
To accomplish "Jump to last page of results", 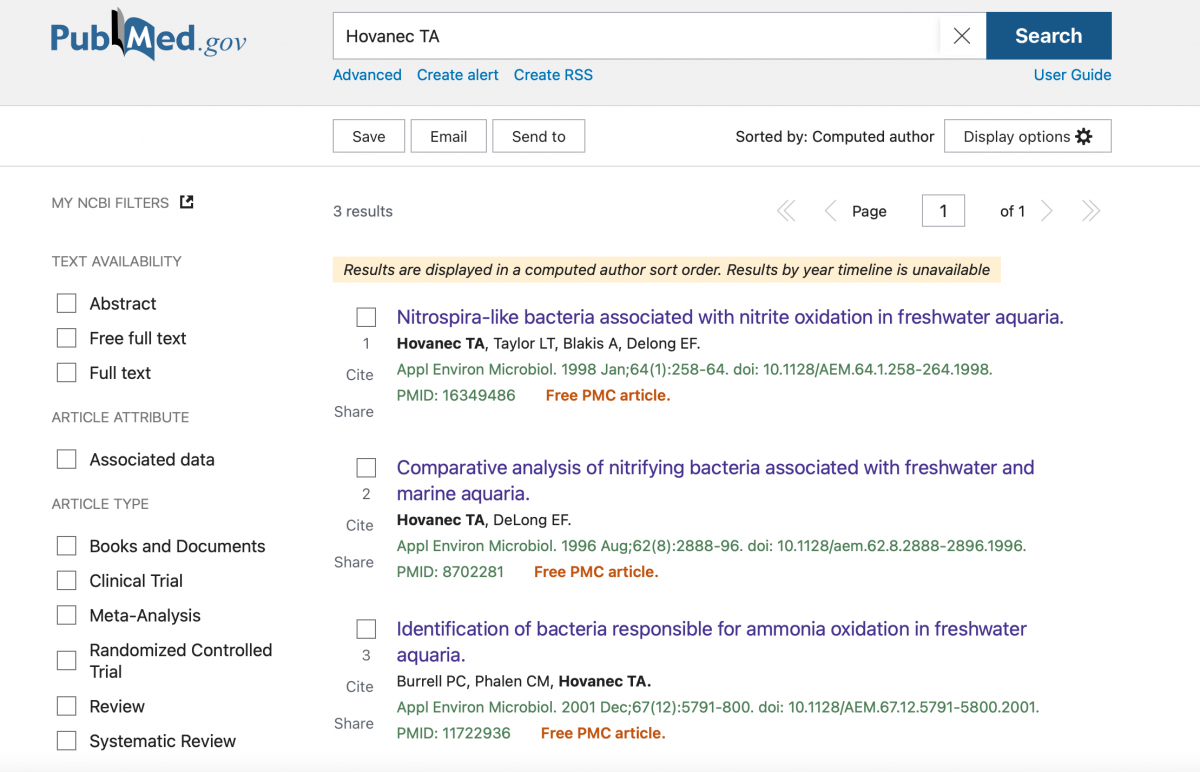I will (1091, 211).
